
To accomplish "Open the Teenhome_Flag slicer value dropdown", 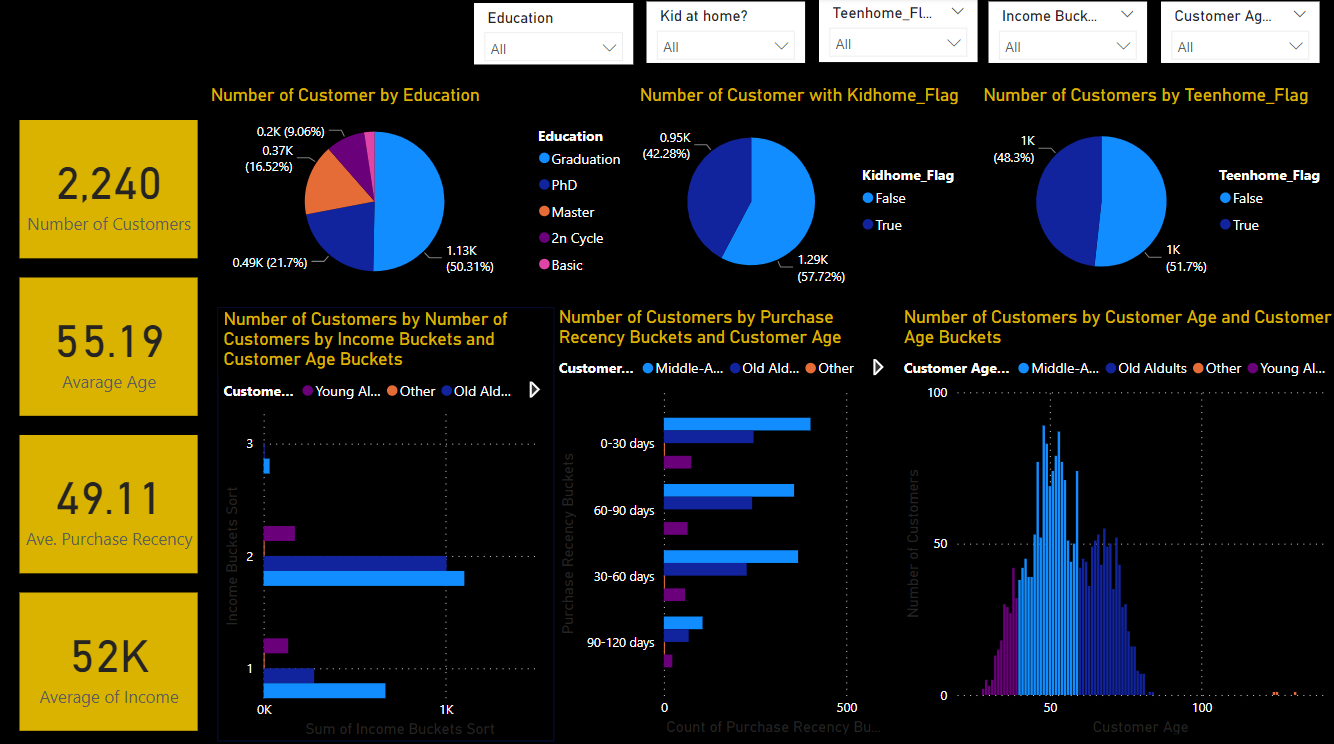I will (x=898, y=44).
